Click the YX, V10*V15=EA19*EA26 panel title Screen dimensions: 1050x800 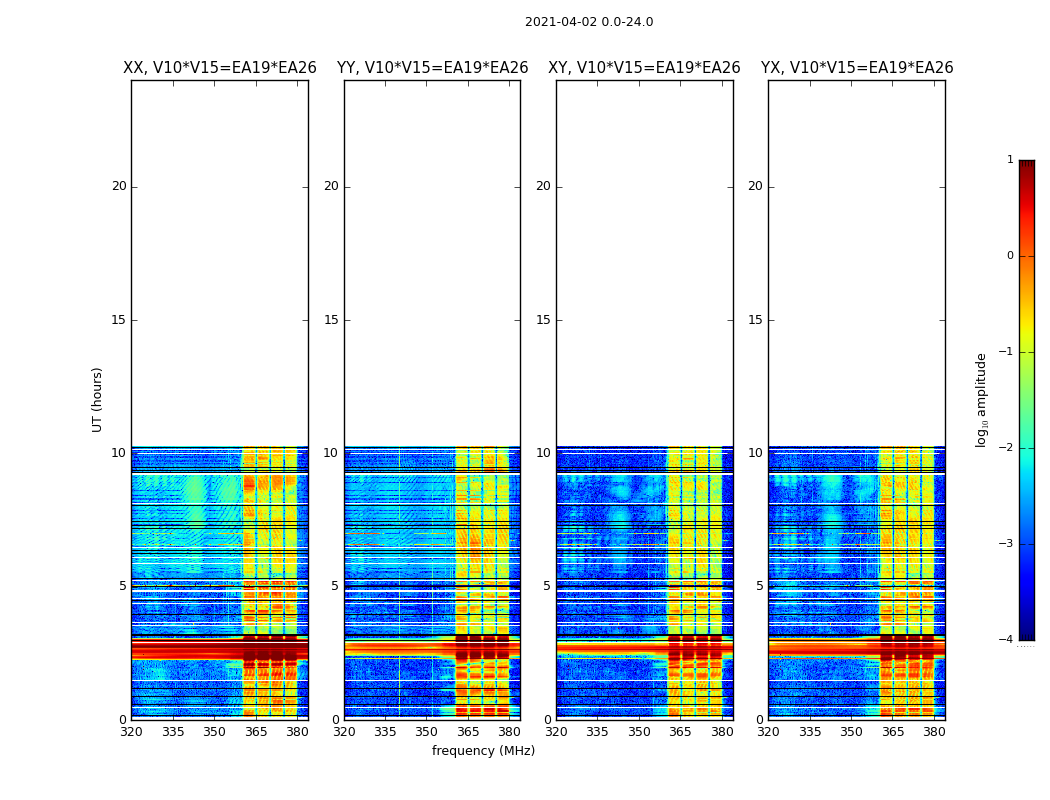(x=856, y=68)
